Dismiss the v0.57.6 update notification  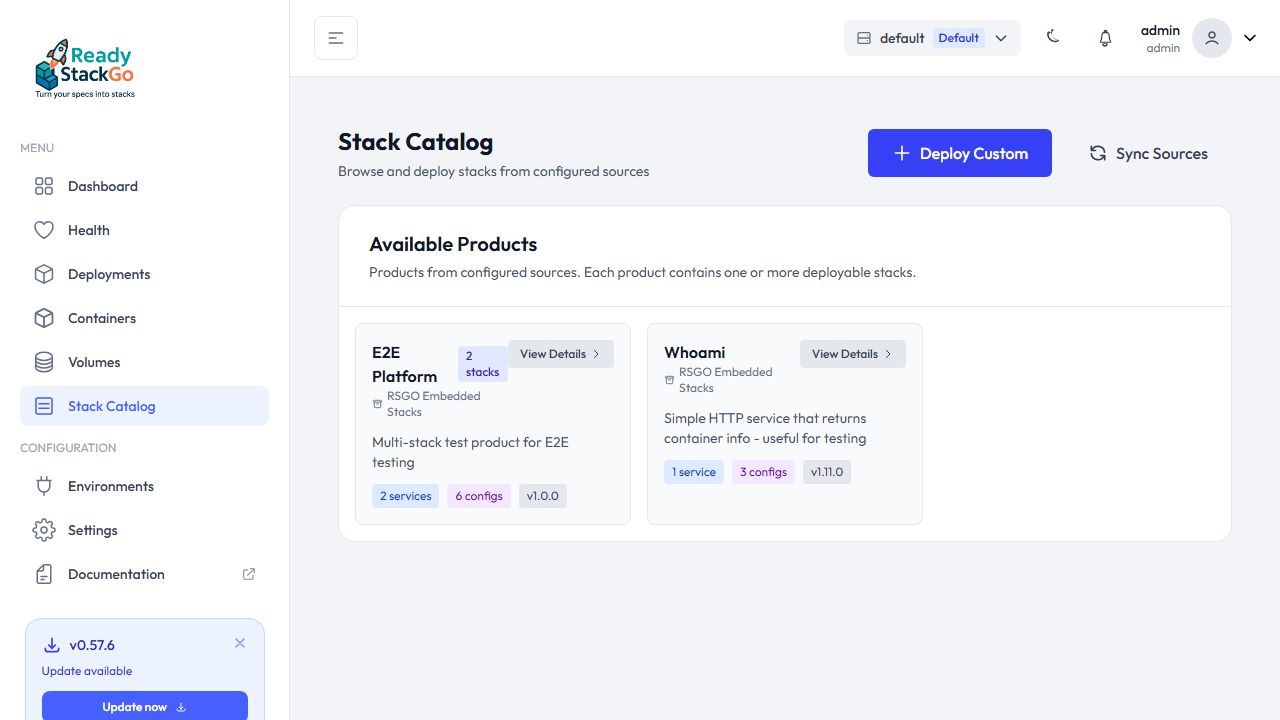239,643
